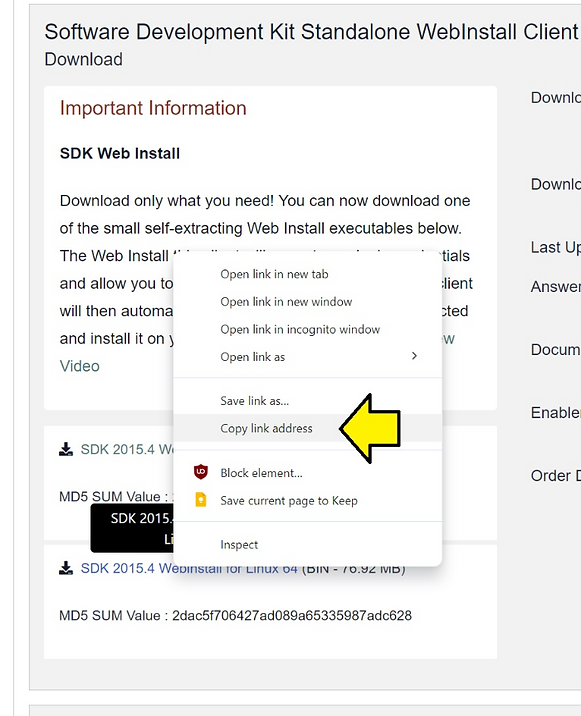Image resolution: width=581 pixels, height=716 pixels.
Task: Choose Inspect from context menu
Action: pyautogui.click(x=307, y=544)
